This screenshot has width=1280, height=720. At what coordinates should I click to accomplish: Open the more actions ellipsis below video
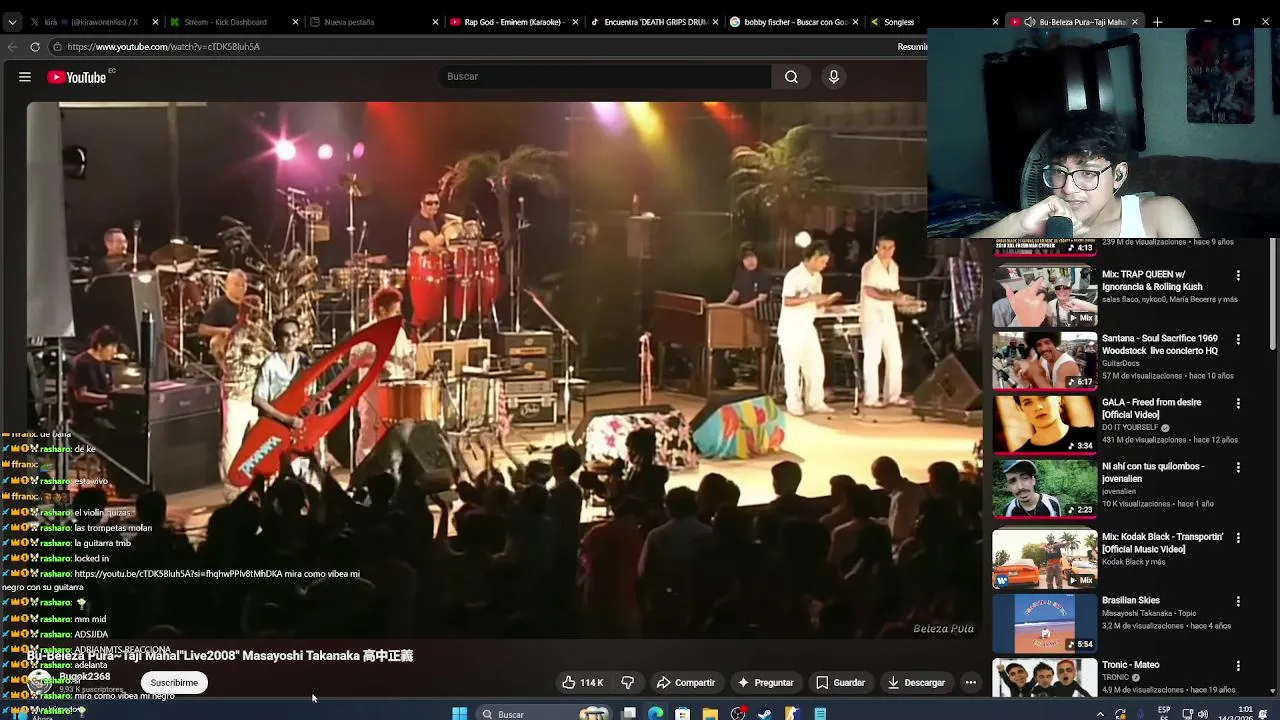[970, 683]
